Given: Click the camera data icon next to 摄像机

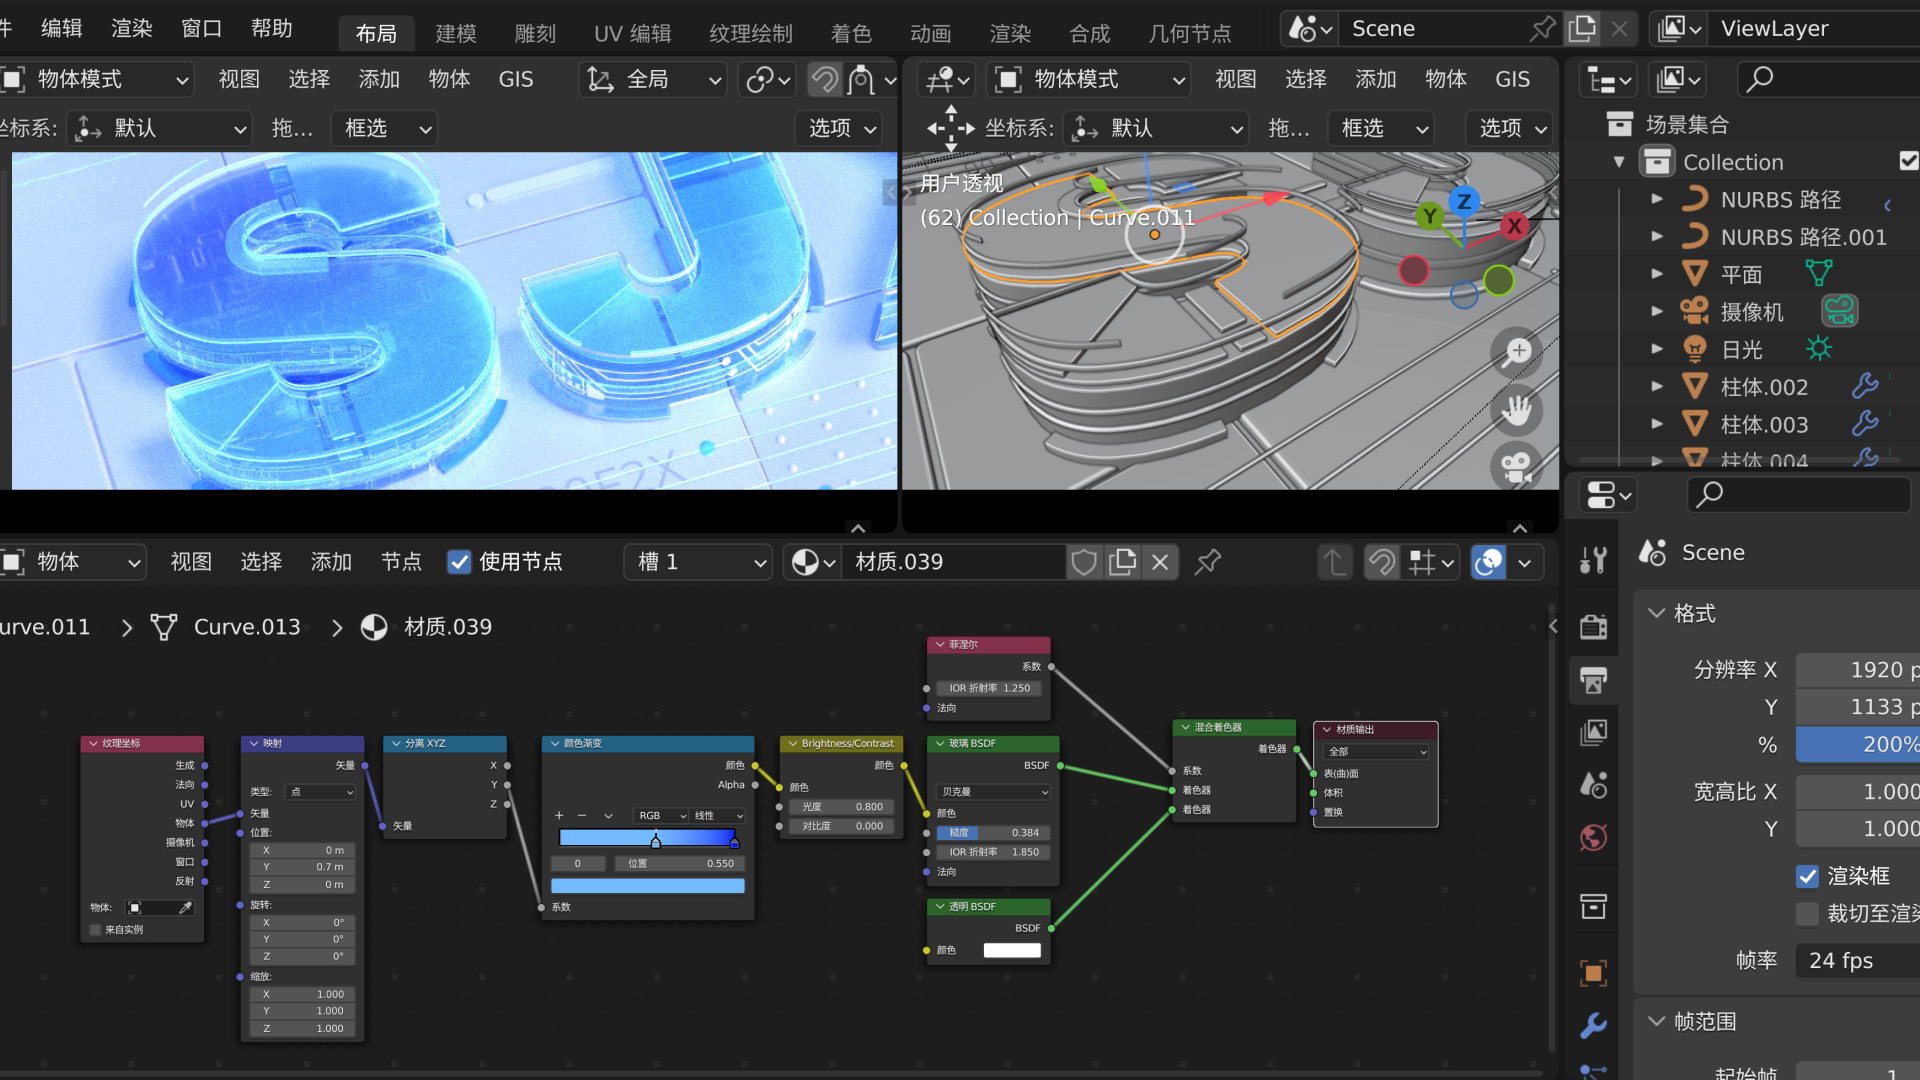Looking at the screenshot, I should [x=1840, y=310].
